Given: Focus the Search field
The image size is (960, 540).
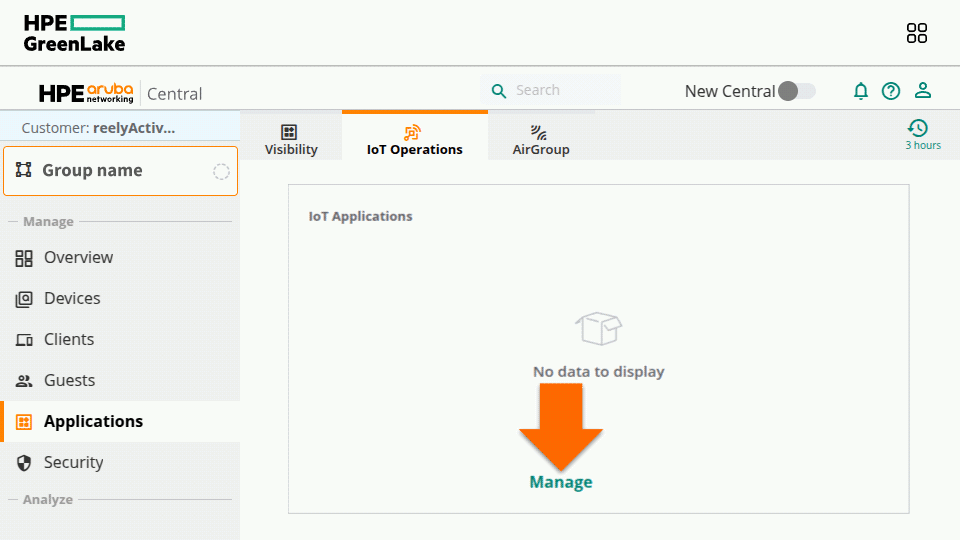Looking at the screenshot, I should click(x=550, y=91).
